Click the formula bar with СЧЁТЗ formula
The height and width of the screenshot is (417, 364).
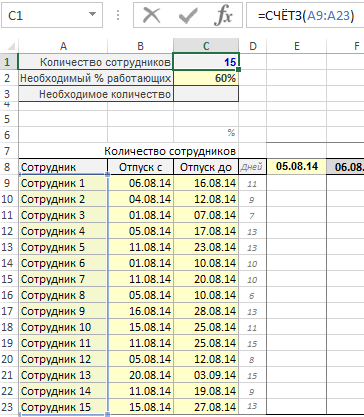click(305, 15)
